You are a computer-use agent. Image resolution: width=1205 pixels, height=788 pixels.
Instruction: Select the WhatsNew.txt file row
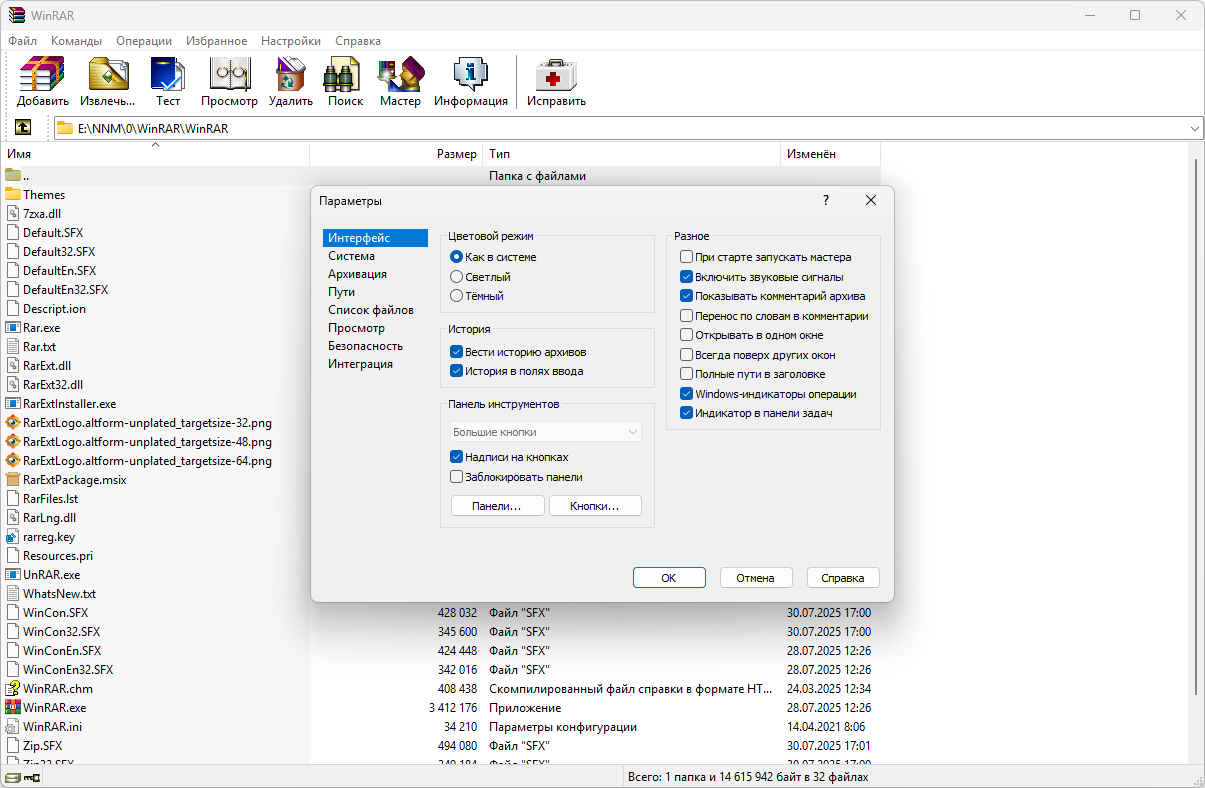(59, 593)
